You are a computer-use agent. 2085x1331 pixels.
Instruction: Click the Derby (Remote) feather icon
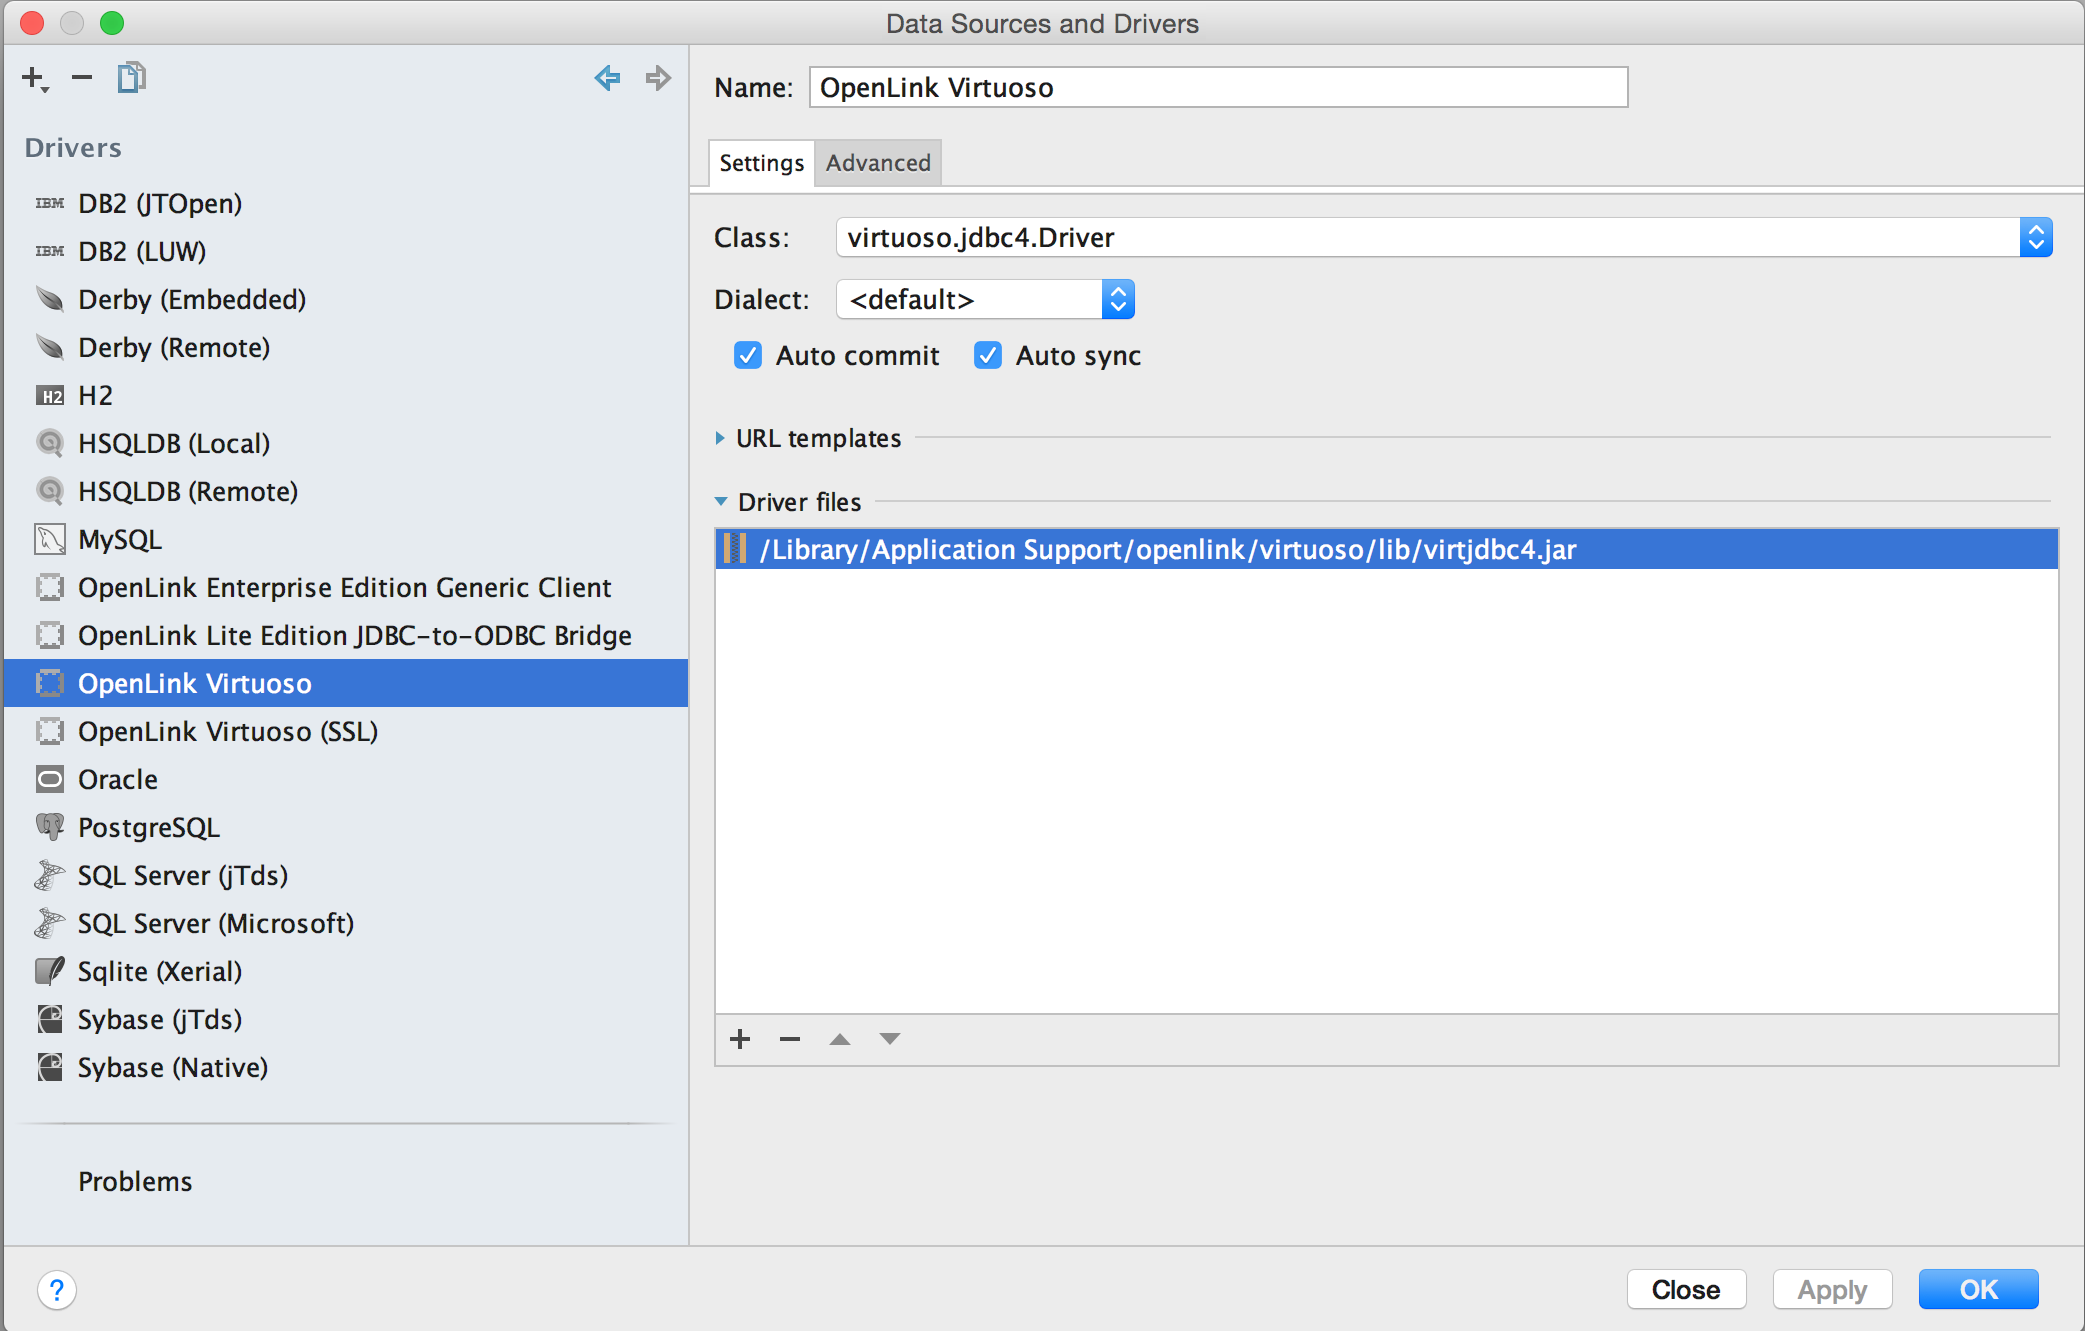tap(50, 347)
